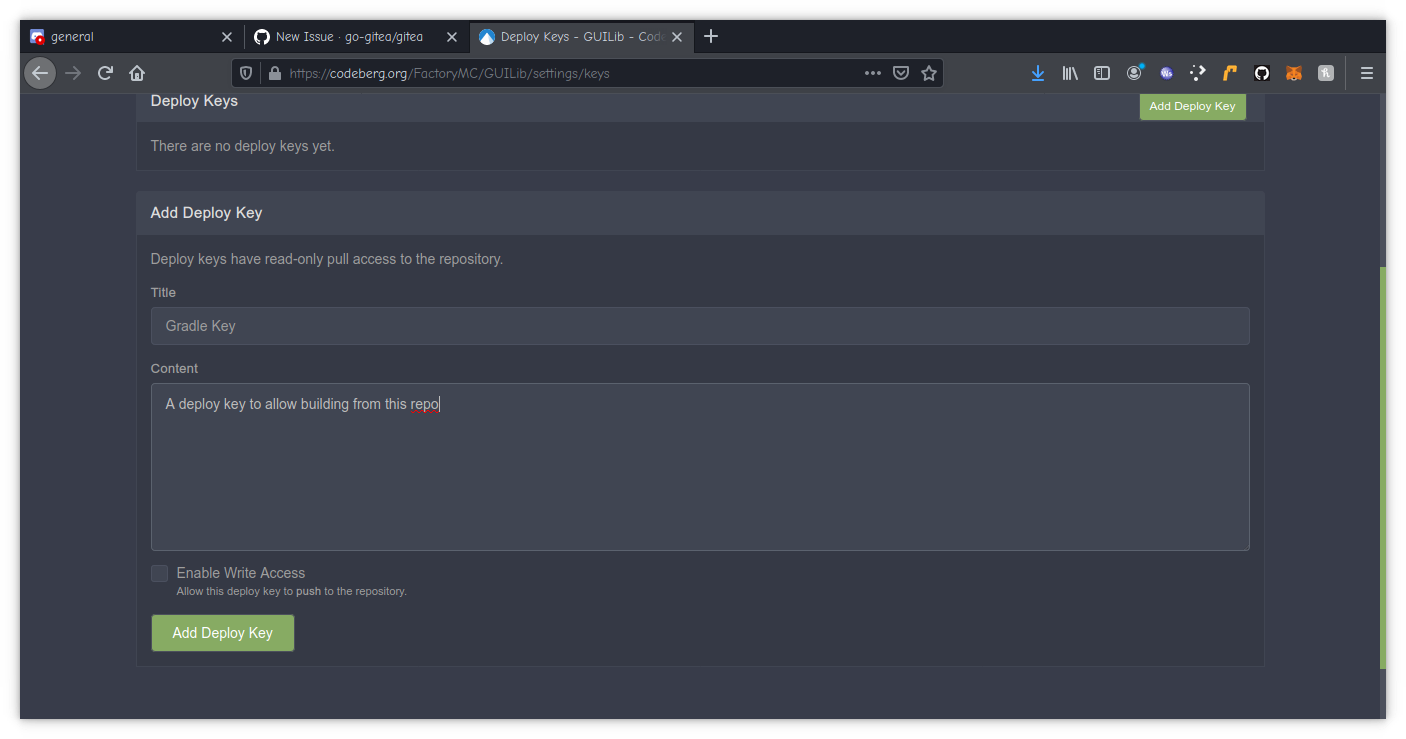Switch to the New Issue gitea tab

tap(345, 36)
